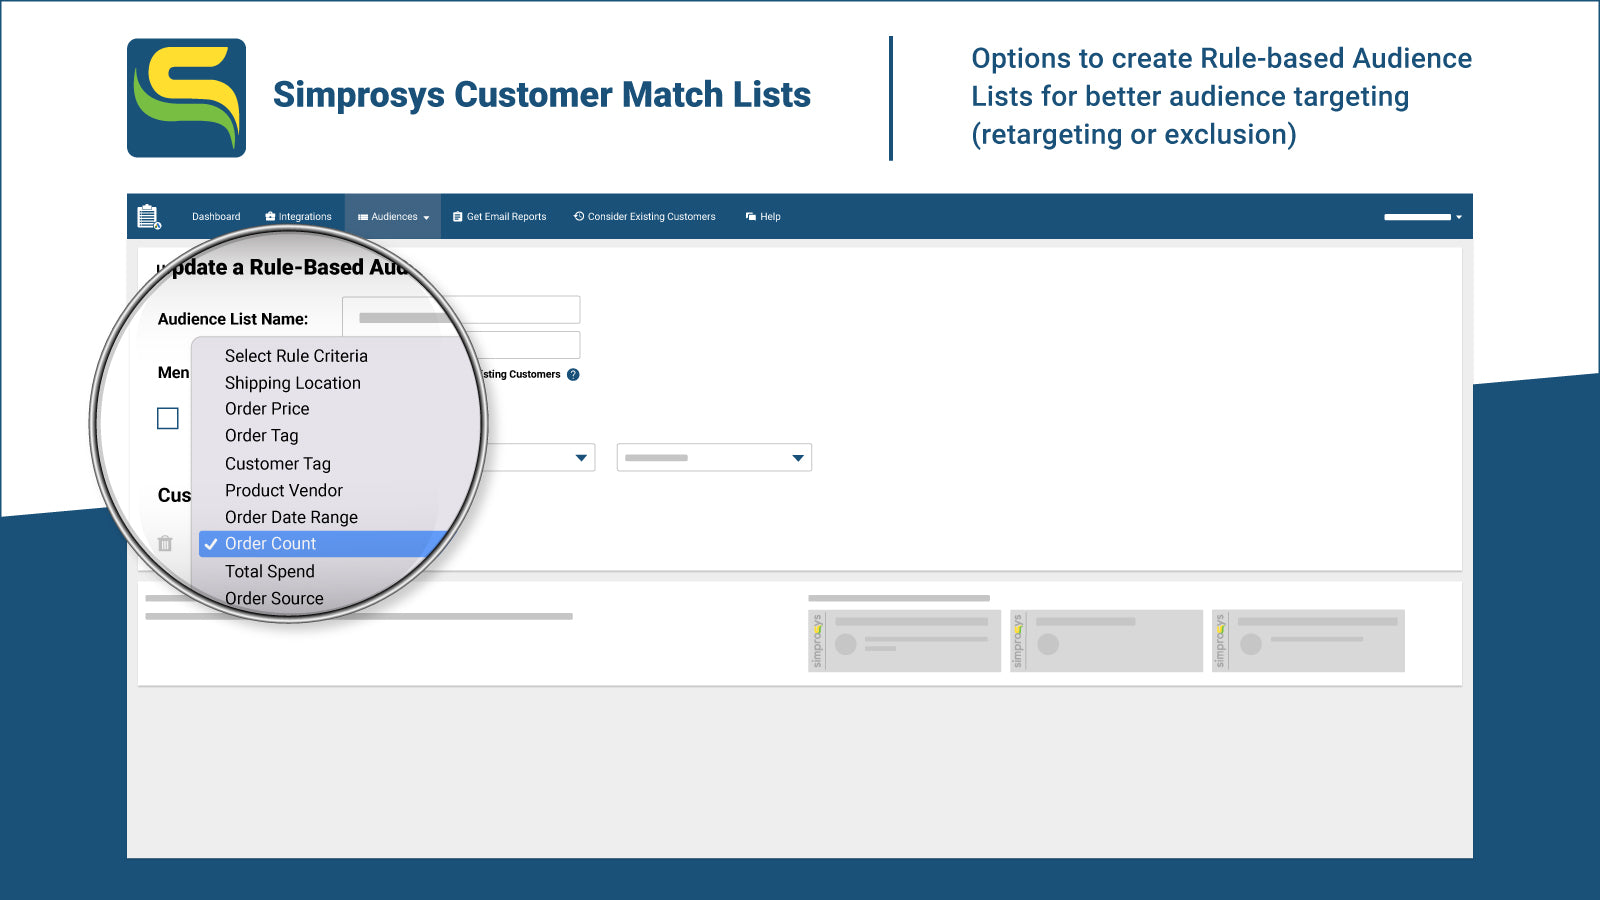Open the help tooltip question-mark icon
Screen dimensions: 1600x900
click(573, 375)
